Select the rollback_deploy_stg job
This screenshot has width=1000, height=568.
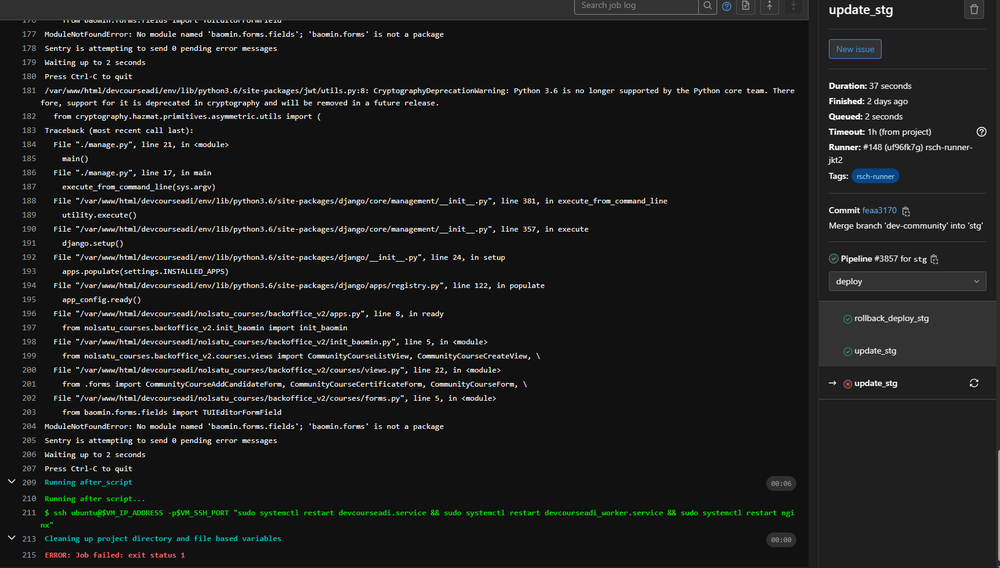pos(891,318)
